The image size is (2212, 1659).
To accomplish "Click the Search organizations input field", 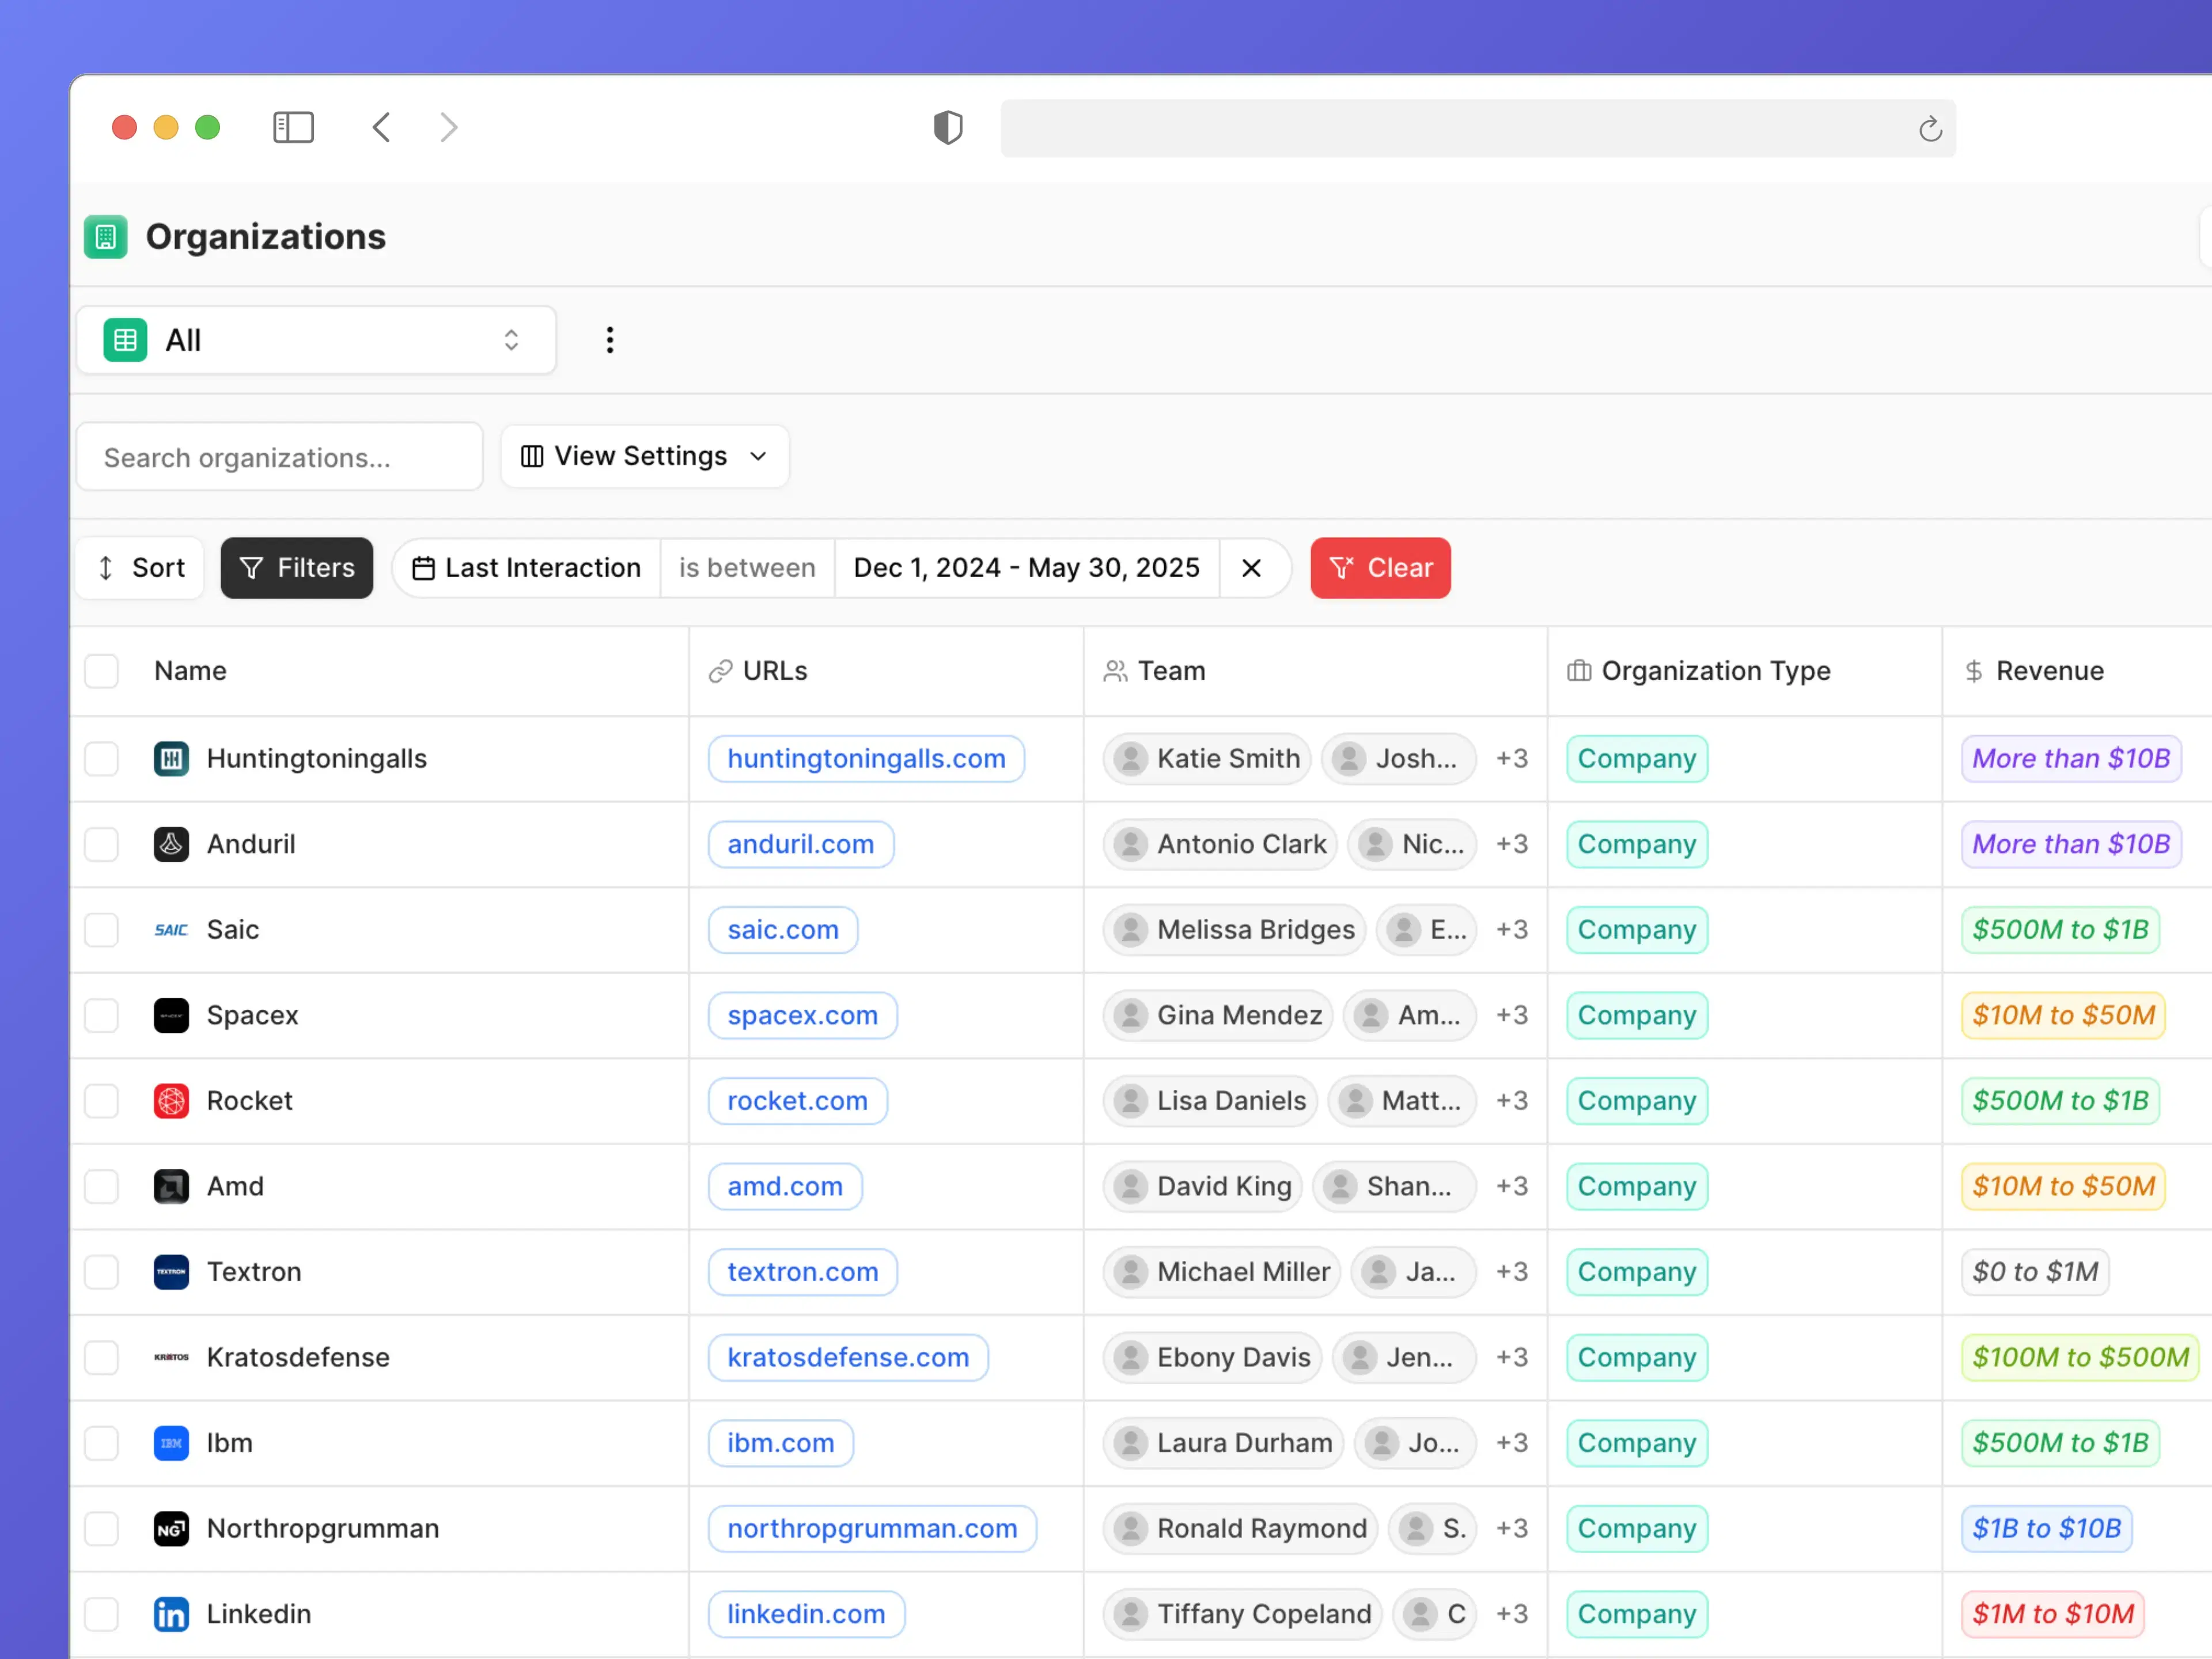I will [x=279, y=456].
